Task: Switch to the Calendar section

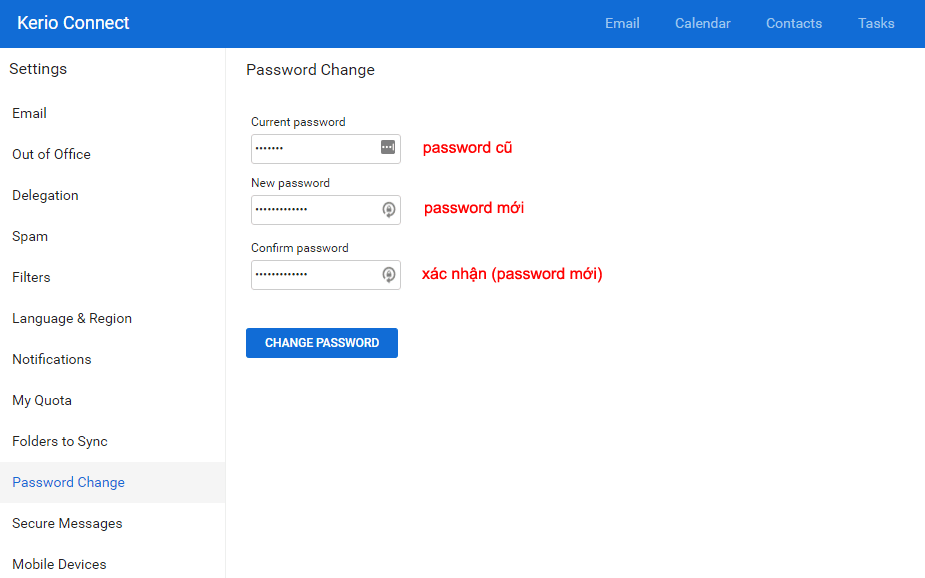Action: [702, 23]
